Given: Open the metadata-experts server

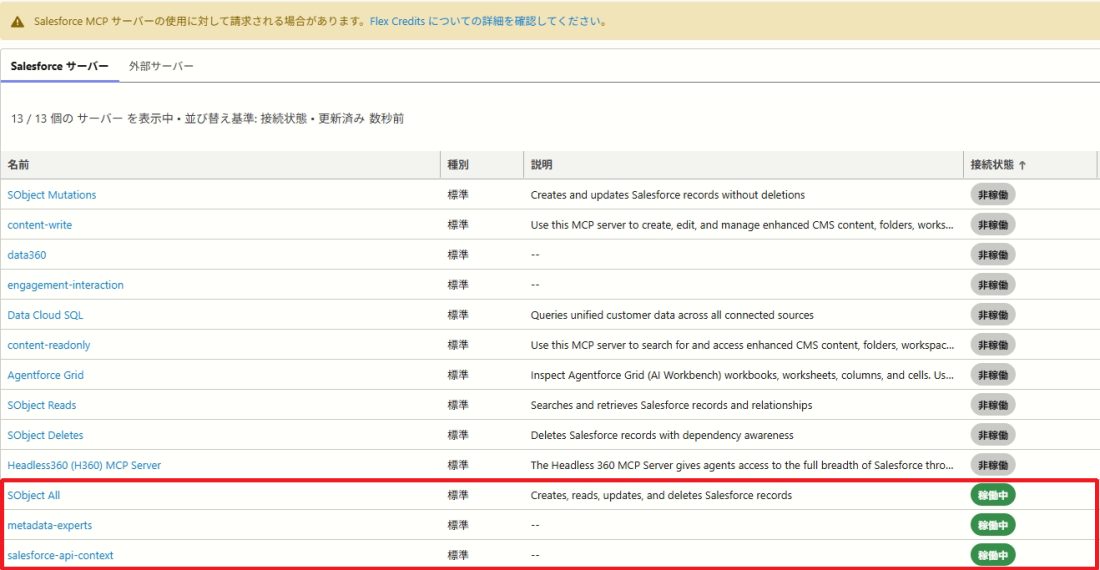Looking at the screenshot, I should (x=49, y=525).
